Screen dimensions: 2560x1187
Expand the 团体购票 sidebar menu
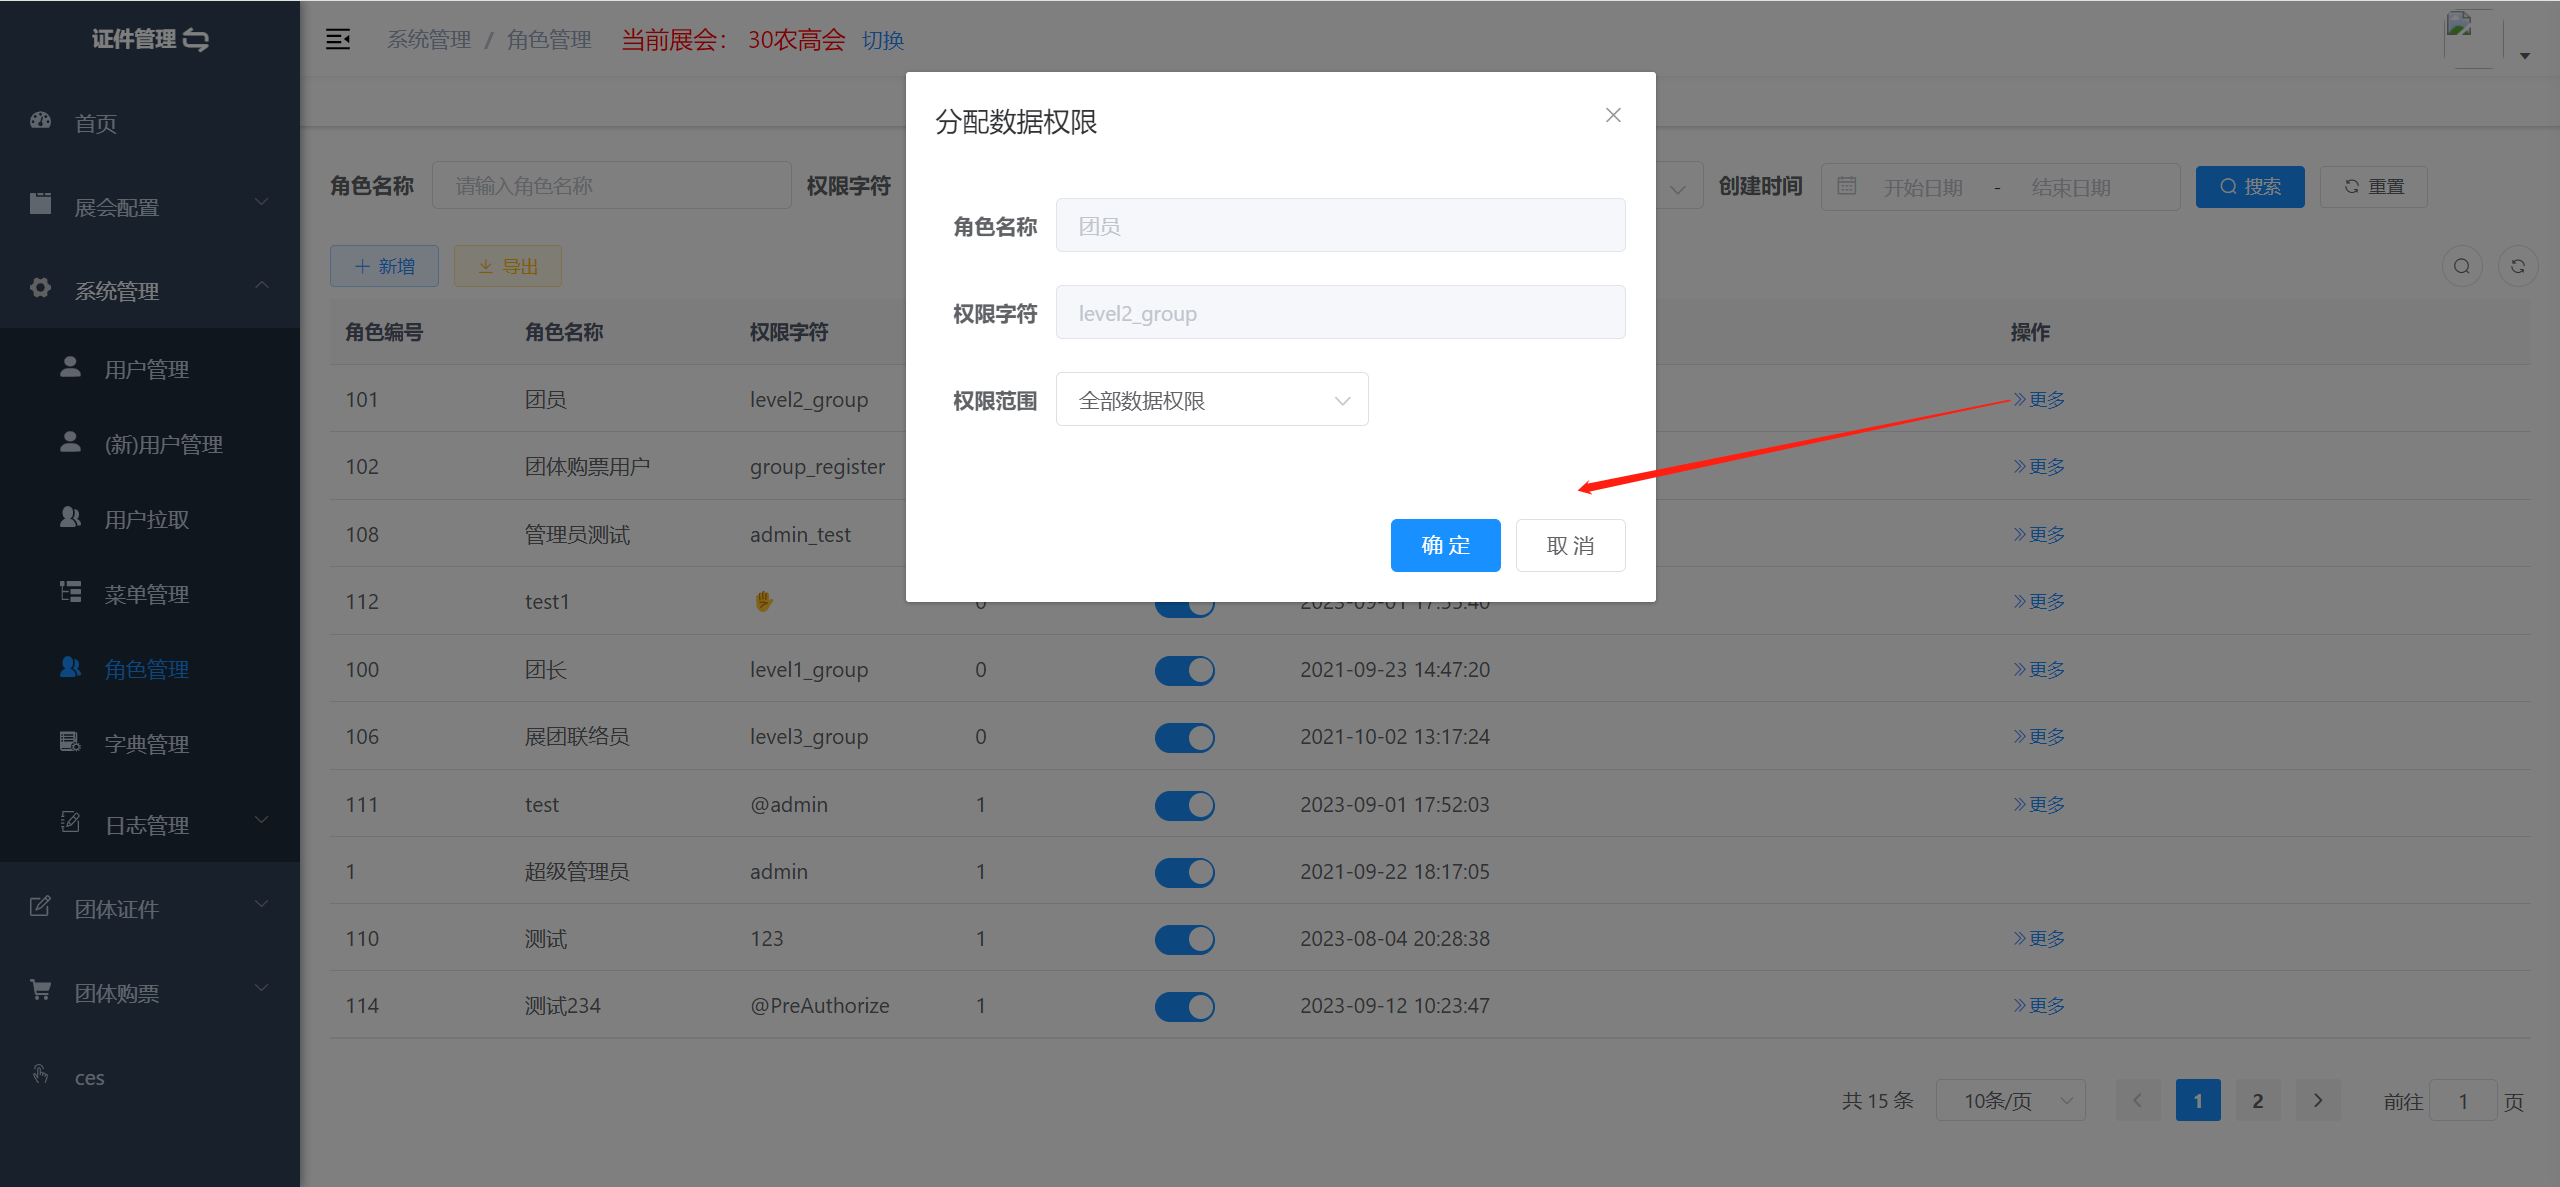pos(262,989)
